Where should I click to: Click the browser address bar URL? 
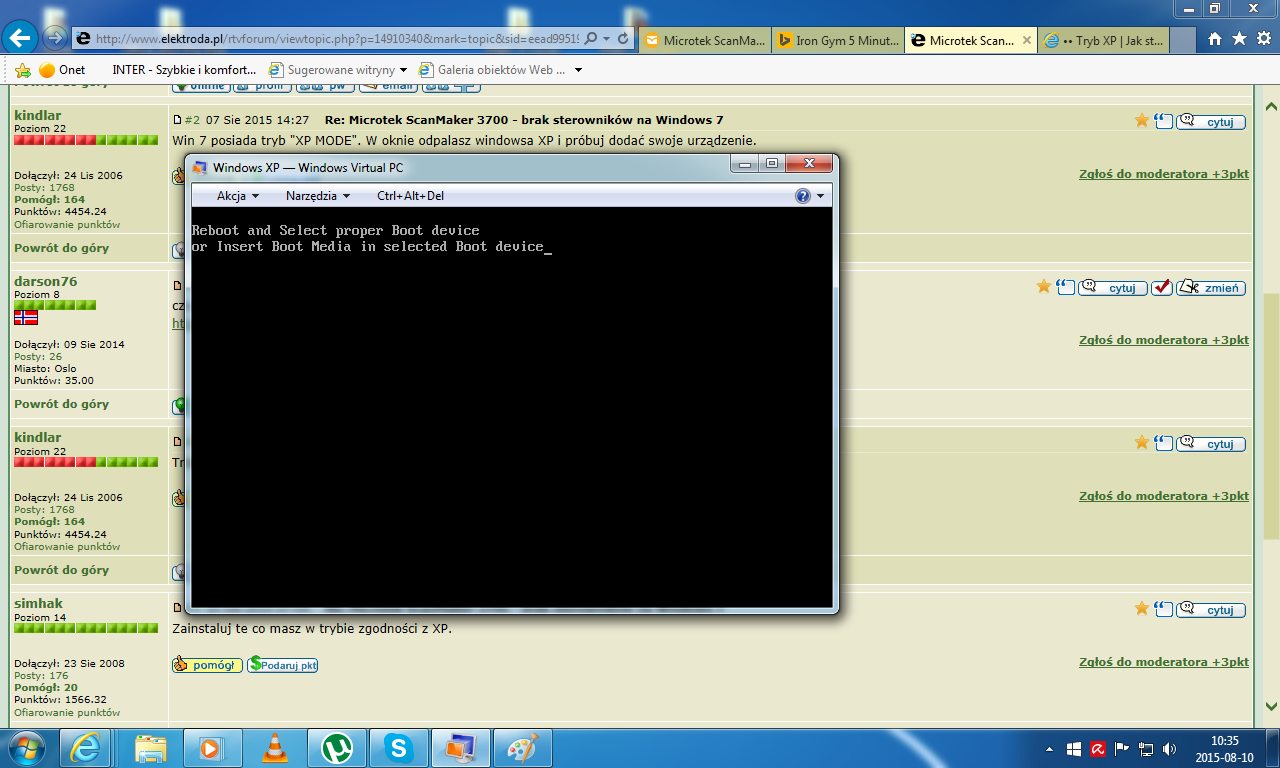(337, 39)
